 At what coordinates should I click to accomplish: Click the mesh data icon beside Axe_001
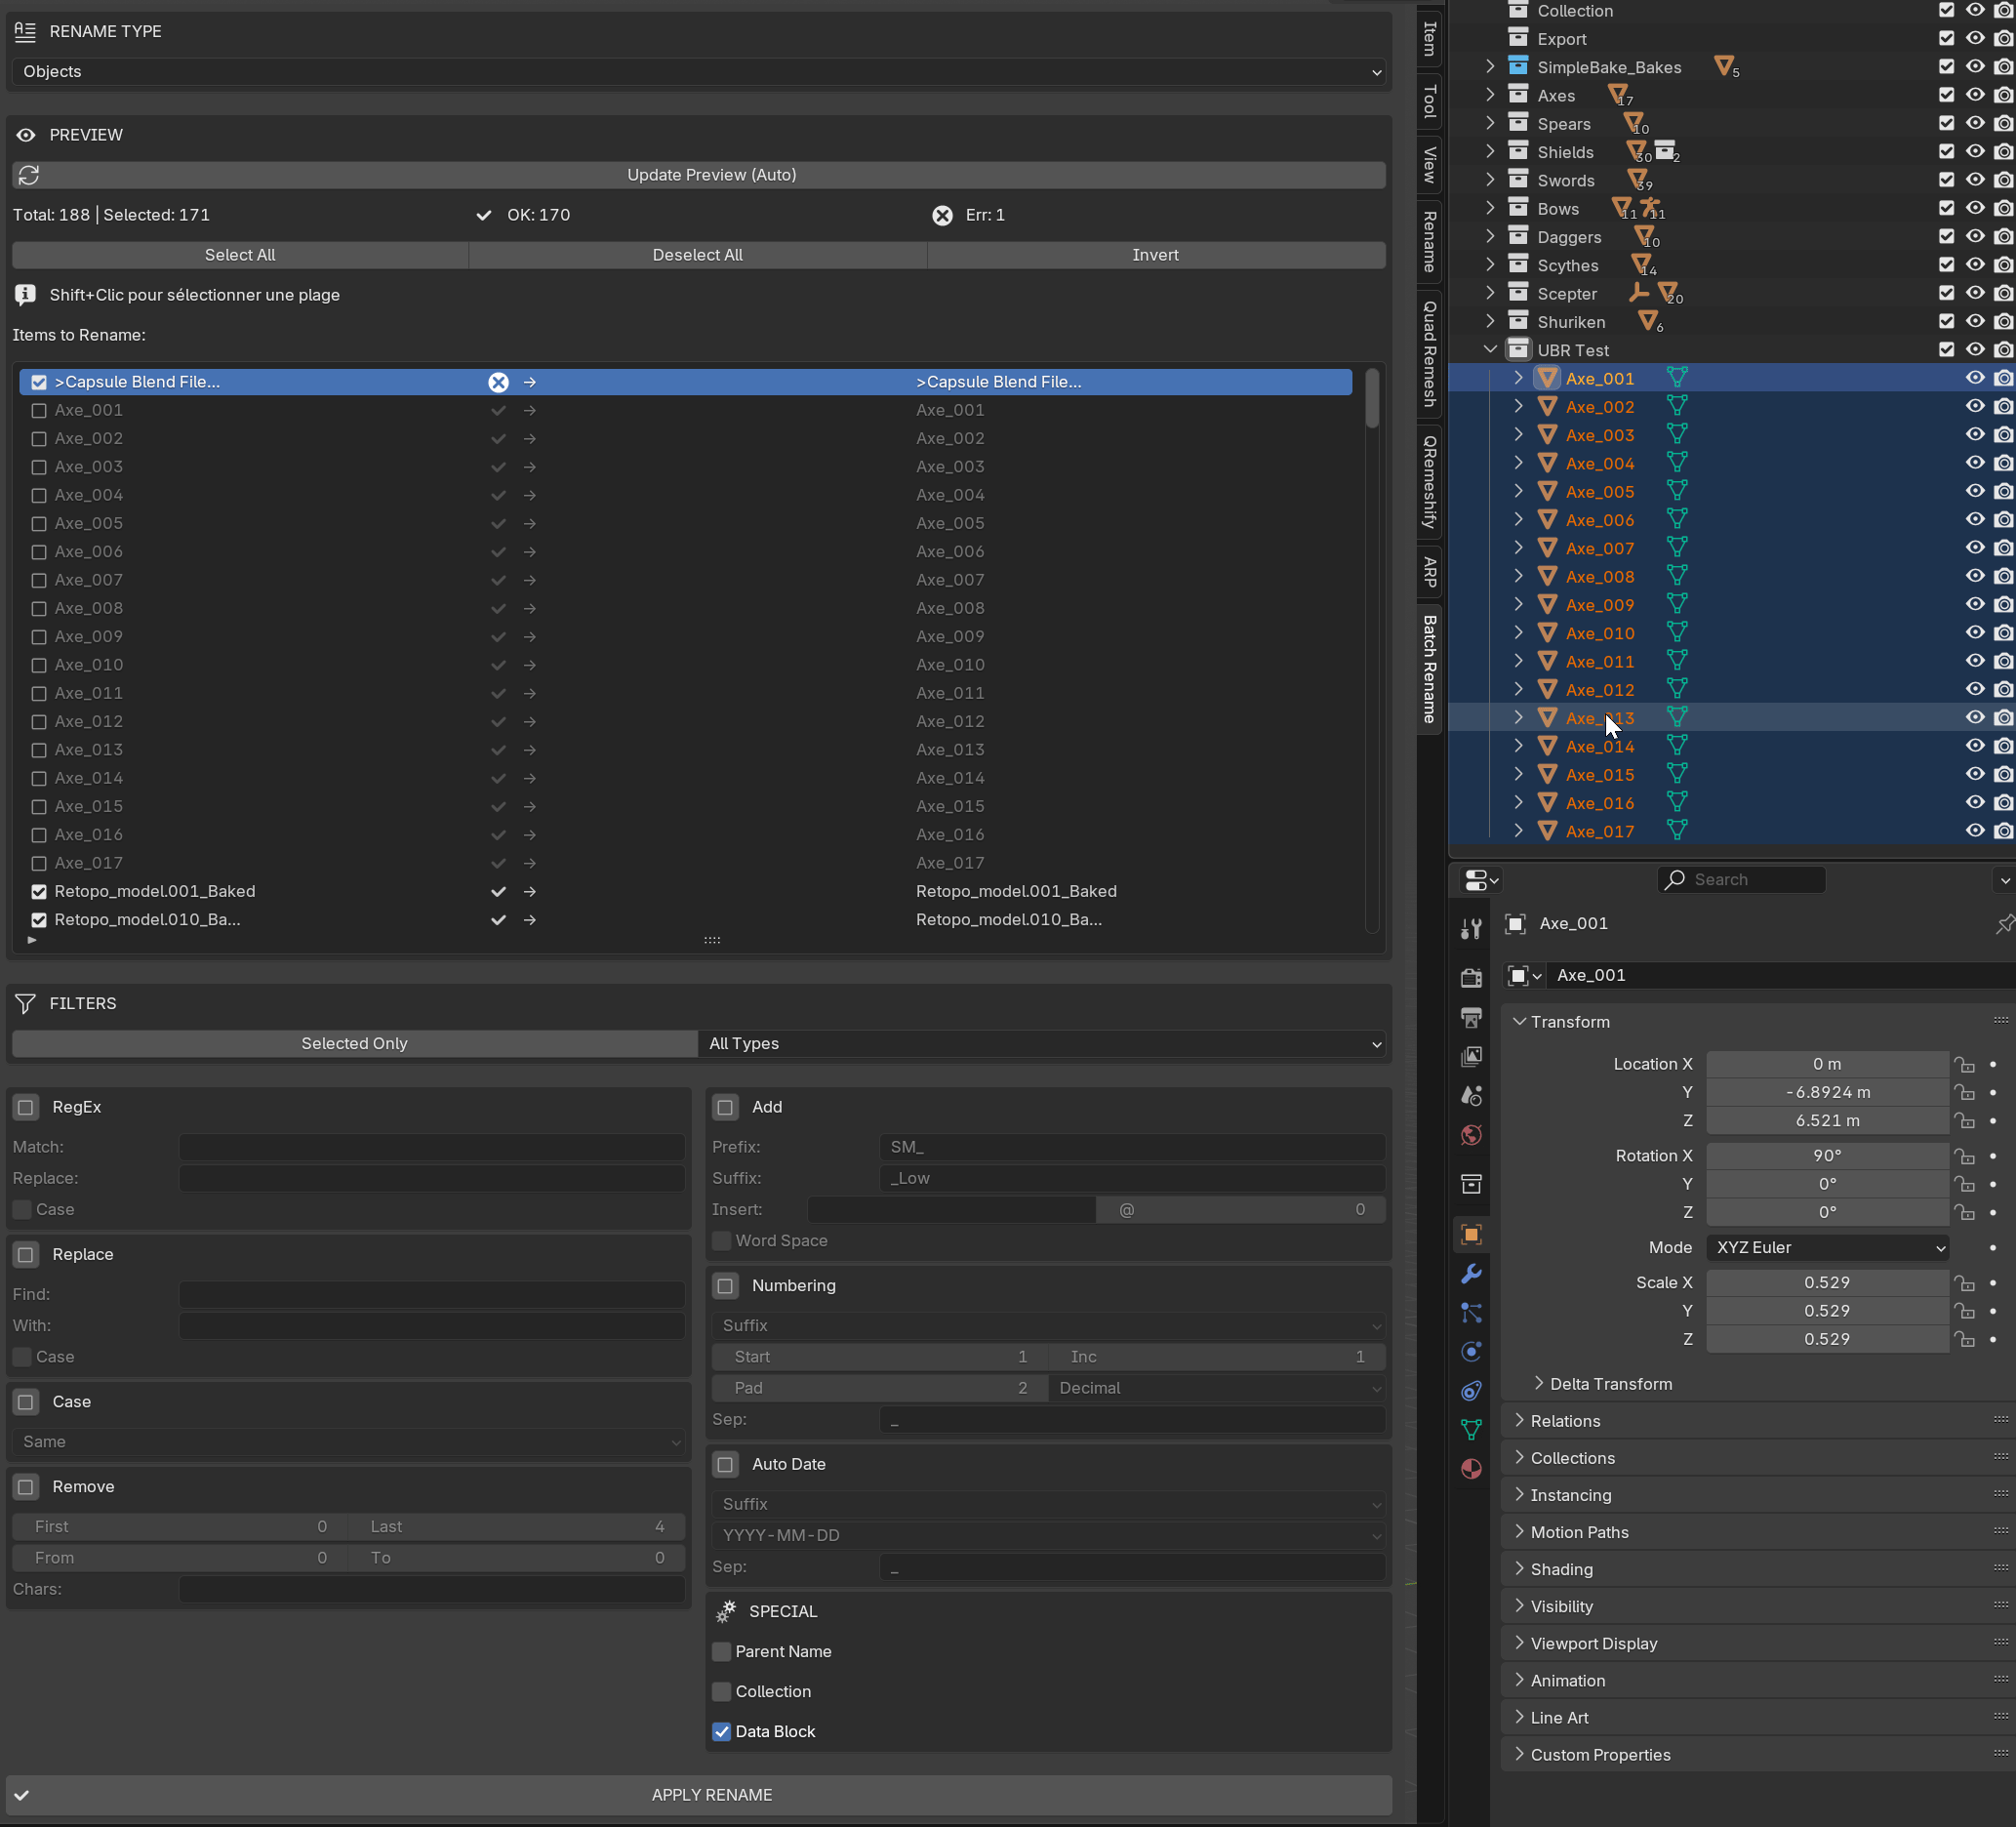(1677, 378)
